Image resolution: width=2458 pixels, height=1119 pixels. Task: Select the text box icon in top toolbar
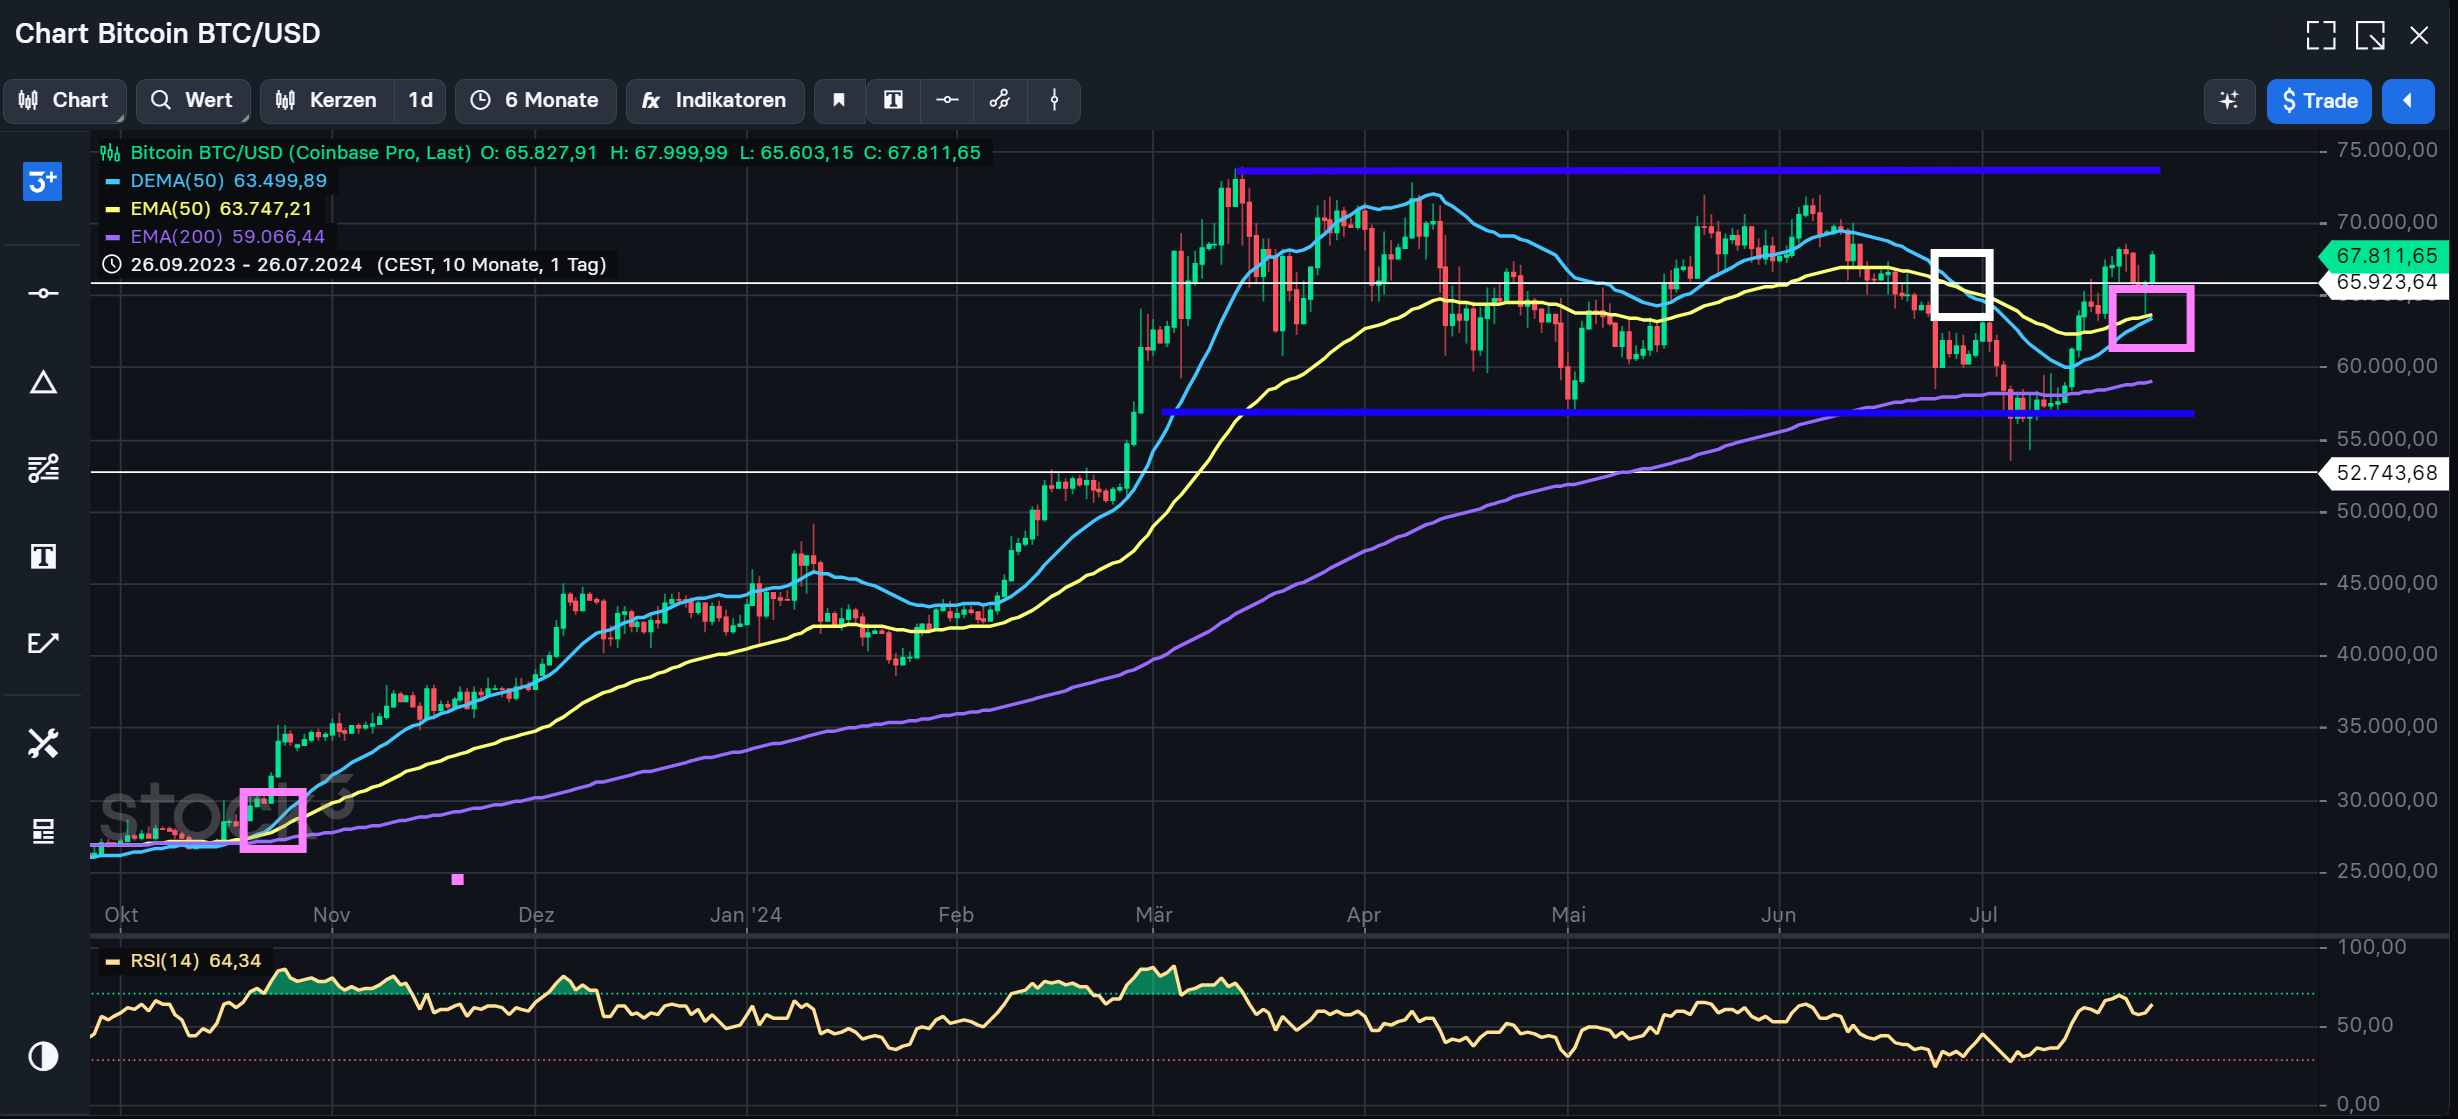(x=893, y=101)
